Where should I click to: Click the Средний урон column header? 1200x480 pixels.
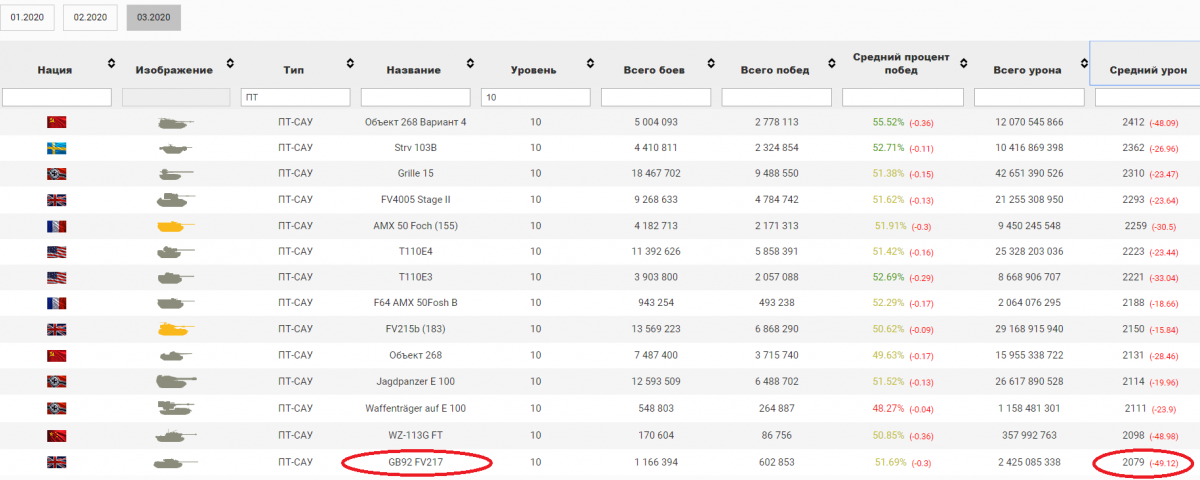point(1148,70)
